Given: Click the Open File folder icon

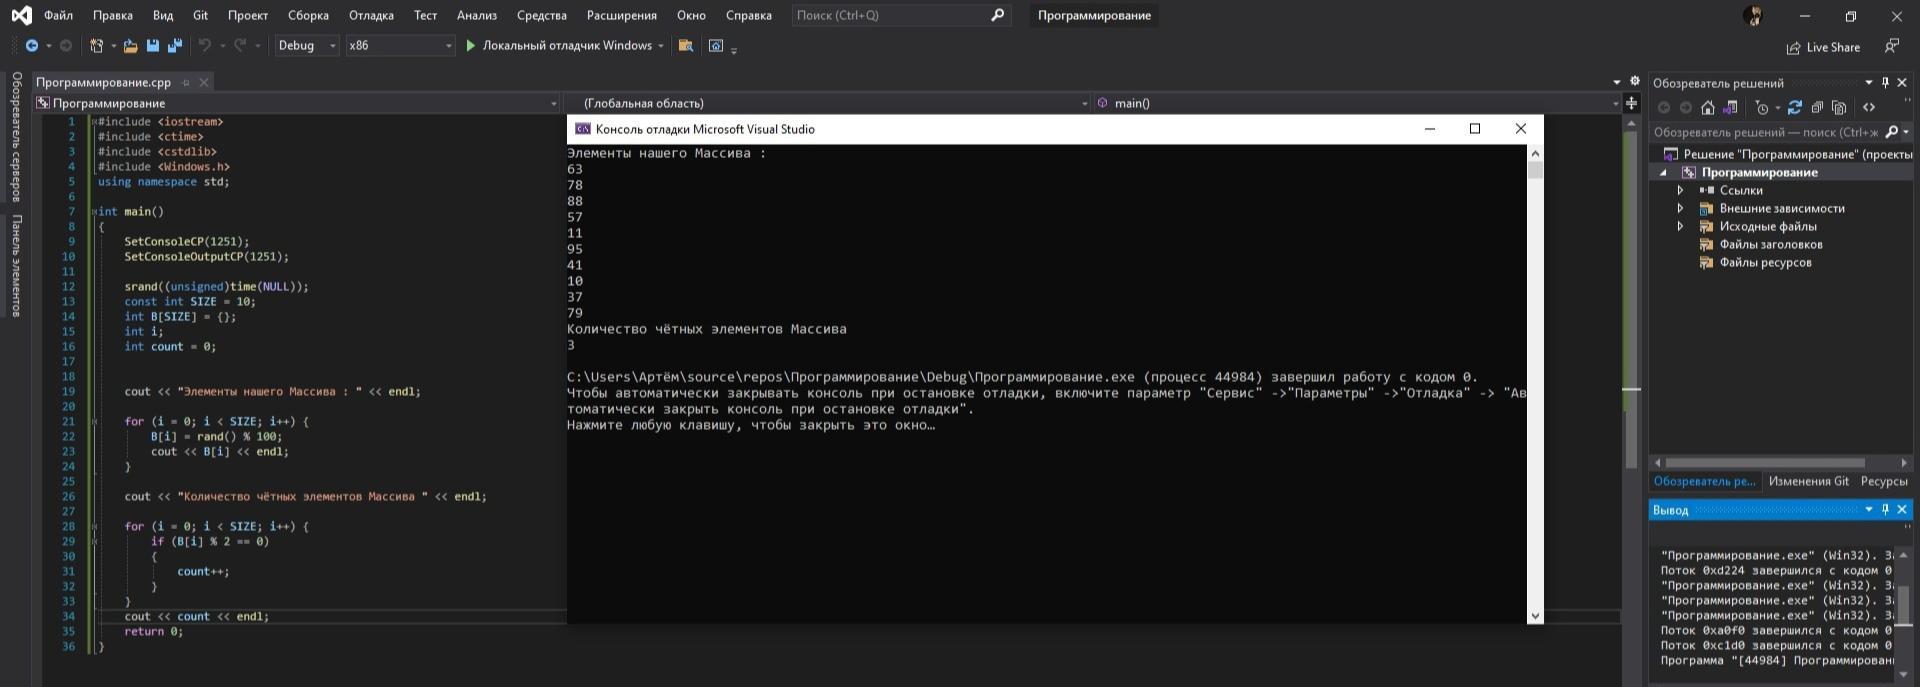Looking at the screenshot, I should pyautogui.click(x=130, y=46).
